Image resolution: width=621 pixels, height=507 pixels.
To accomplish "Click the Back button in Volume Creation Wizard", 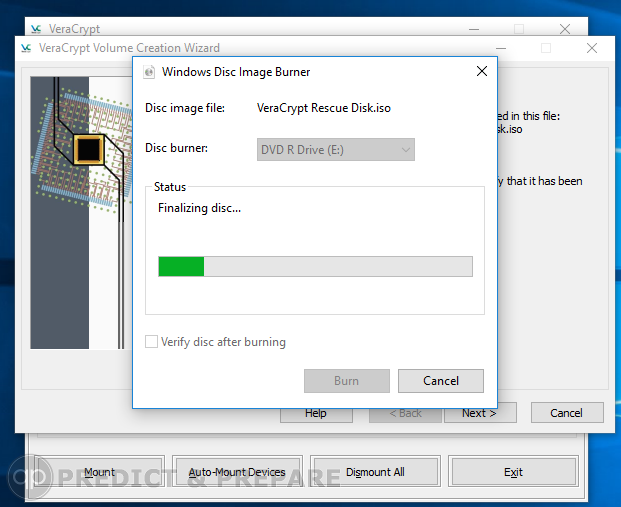I will point(405,414).
